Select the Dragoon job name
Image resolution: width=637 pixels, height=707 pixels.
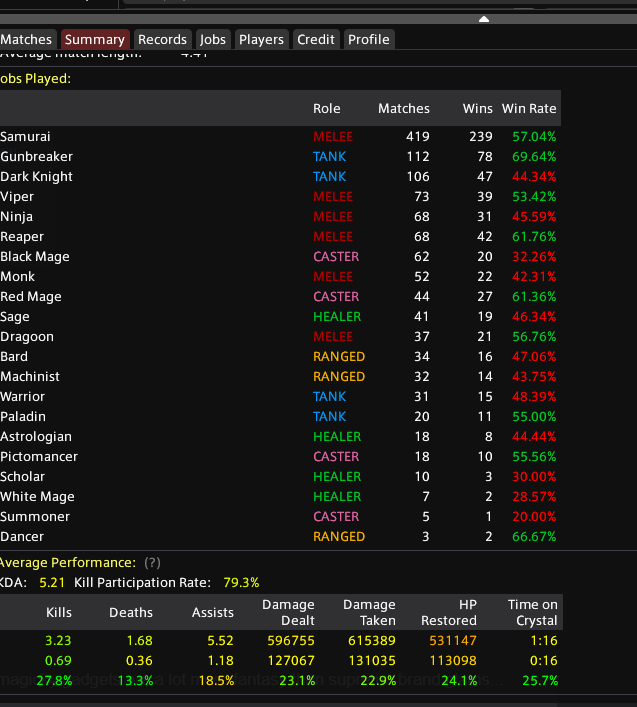[x=27, y=337]
